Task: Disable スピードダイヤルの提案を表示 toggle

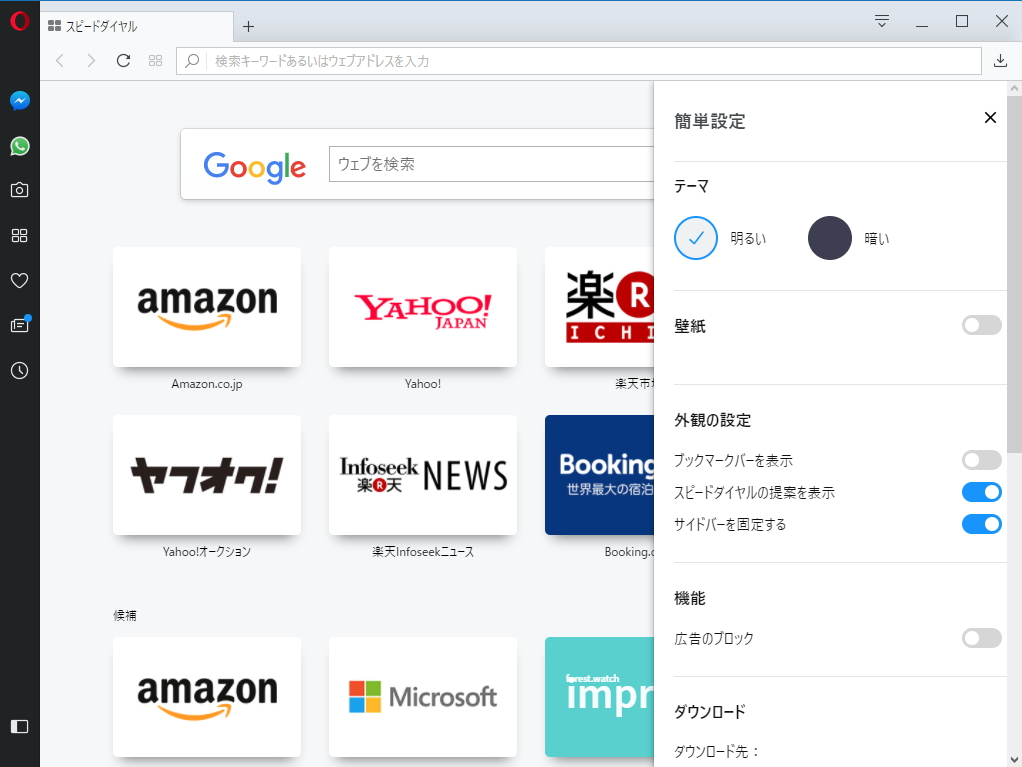Action: coord(982,492)
